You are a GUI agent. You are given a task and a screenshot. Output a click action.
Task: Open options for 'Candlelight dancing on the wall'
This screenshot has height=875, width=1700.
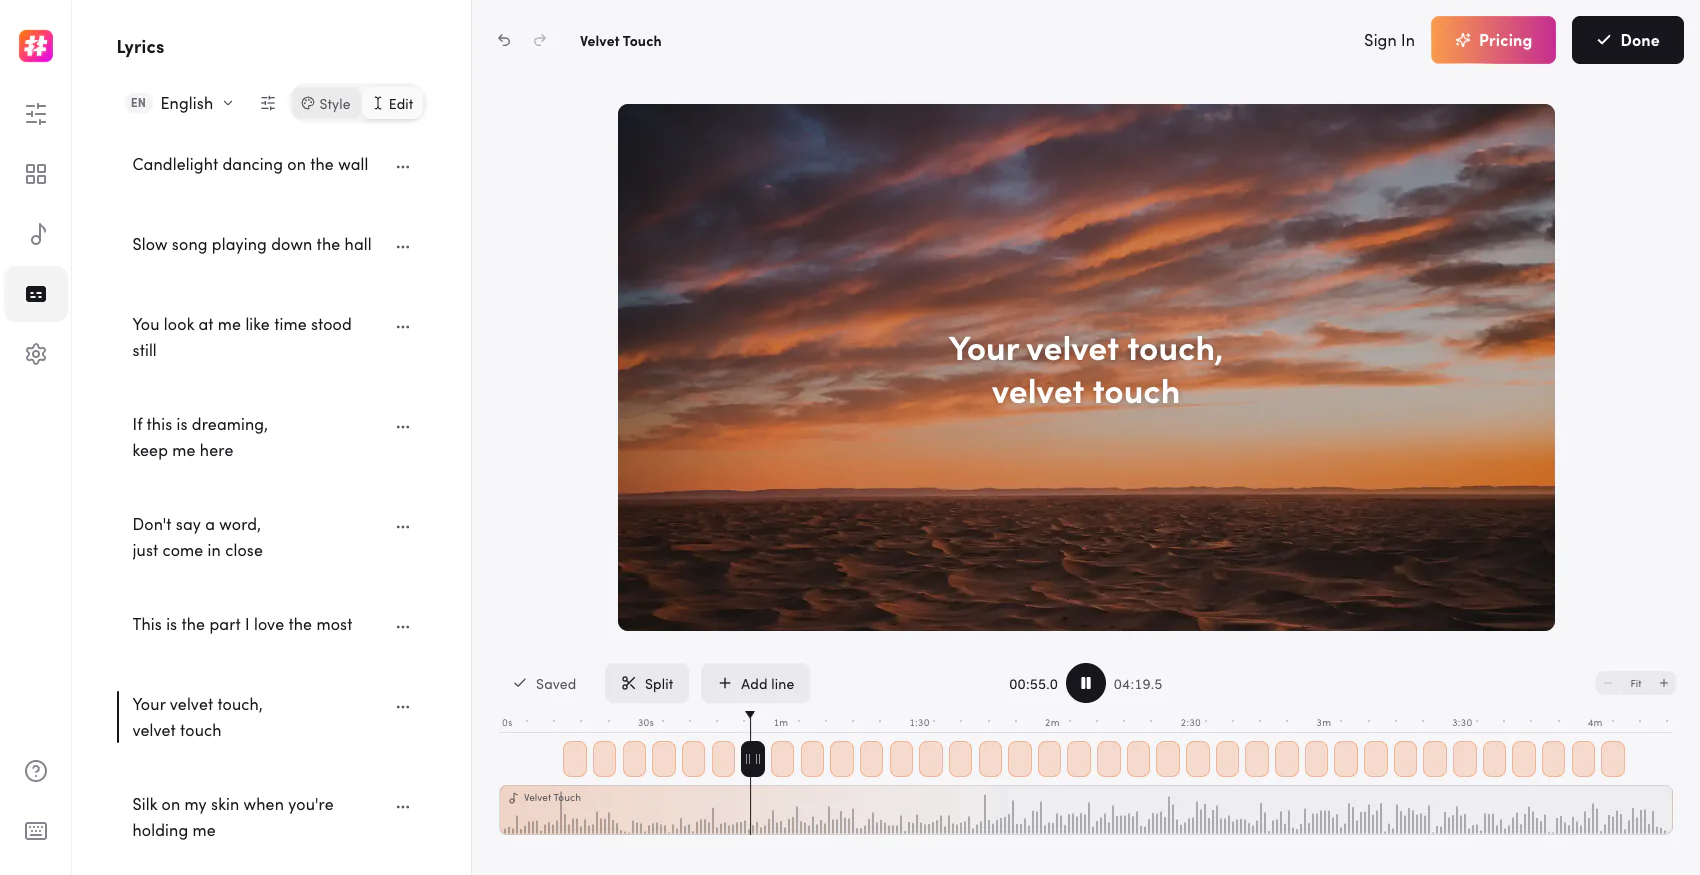click(403, 166)
